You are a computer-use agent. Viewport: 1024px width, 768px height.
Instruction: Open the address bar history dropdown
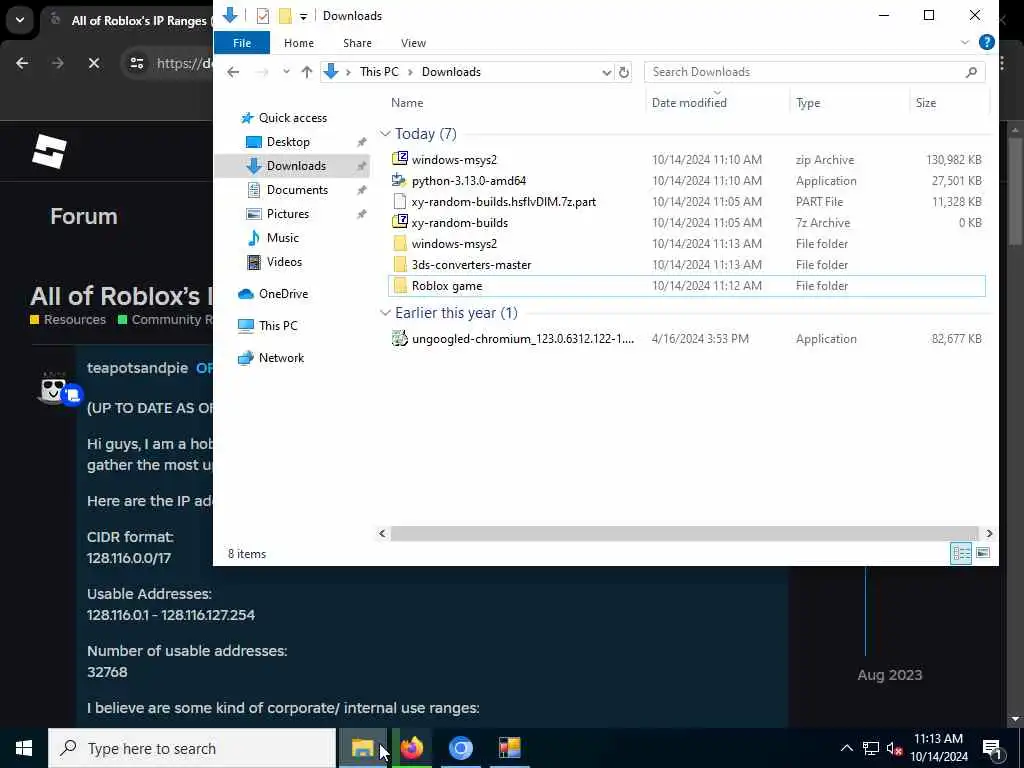(x=606, y=72)
